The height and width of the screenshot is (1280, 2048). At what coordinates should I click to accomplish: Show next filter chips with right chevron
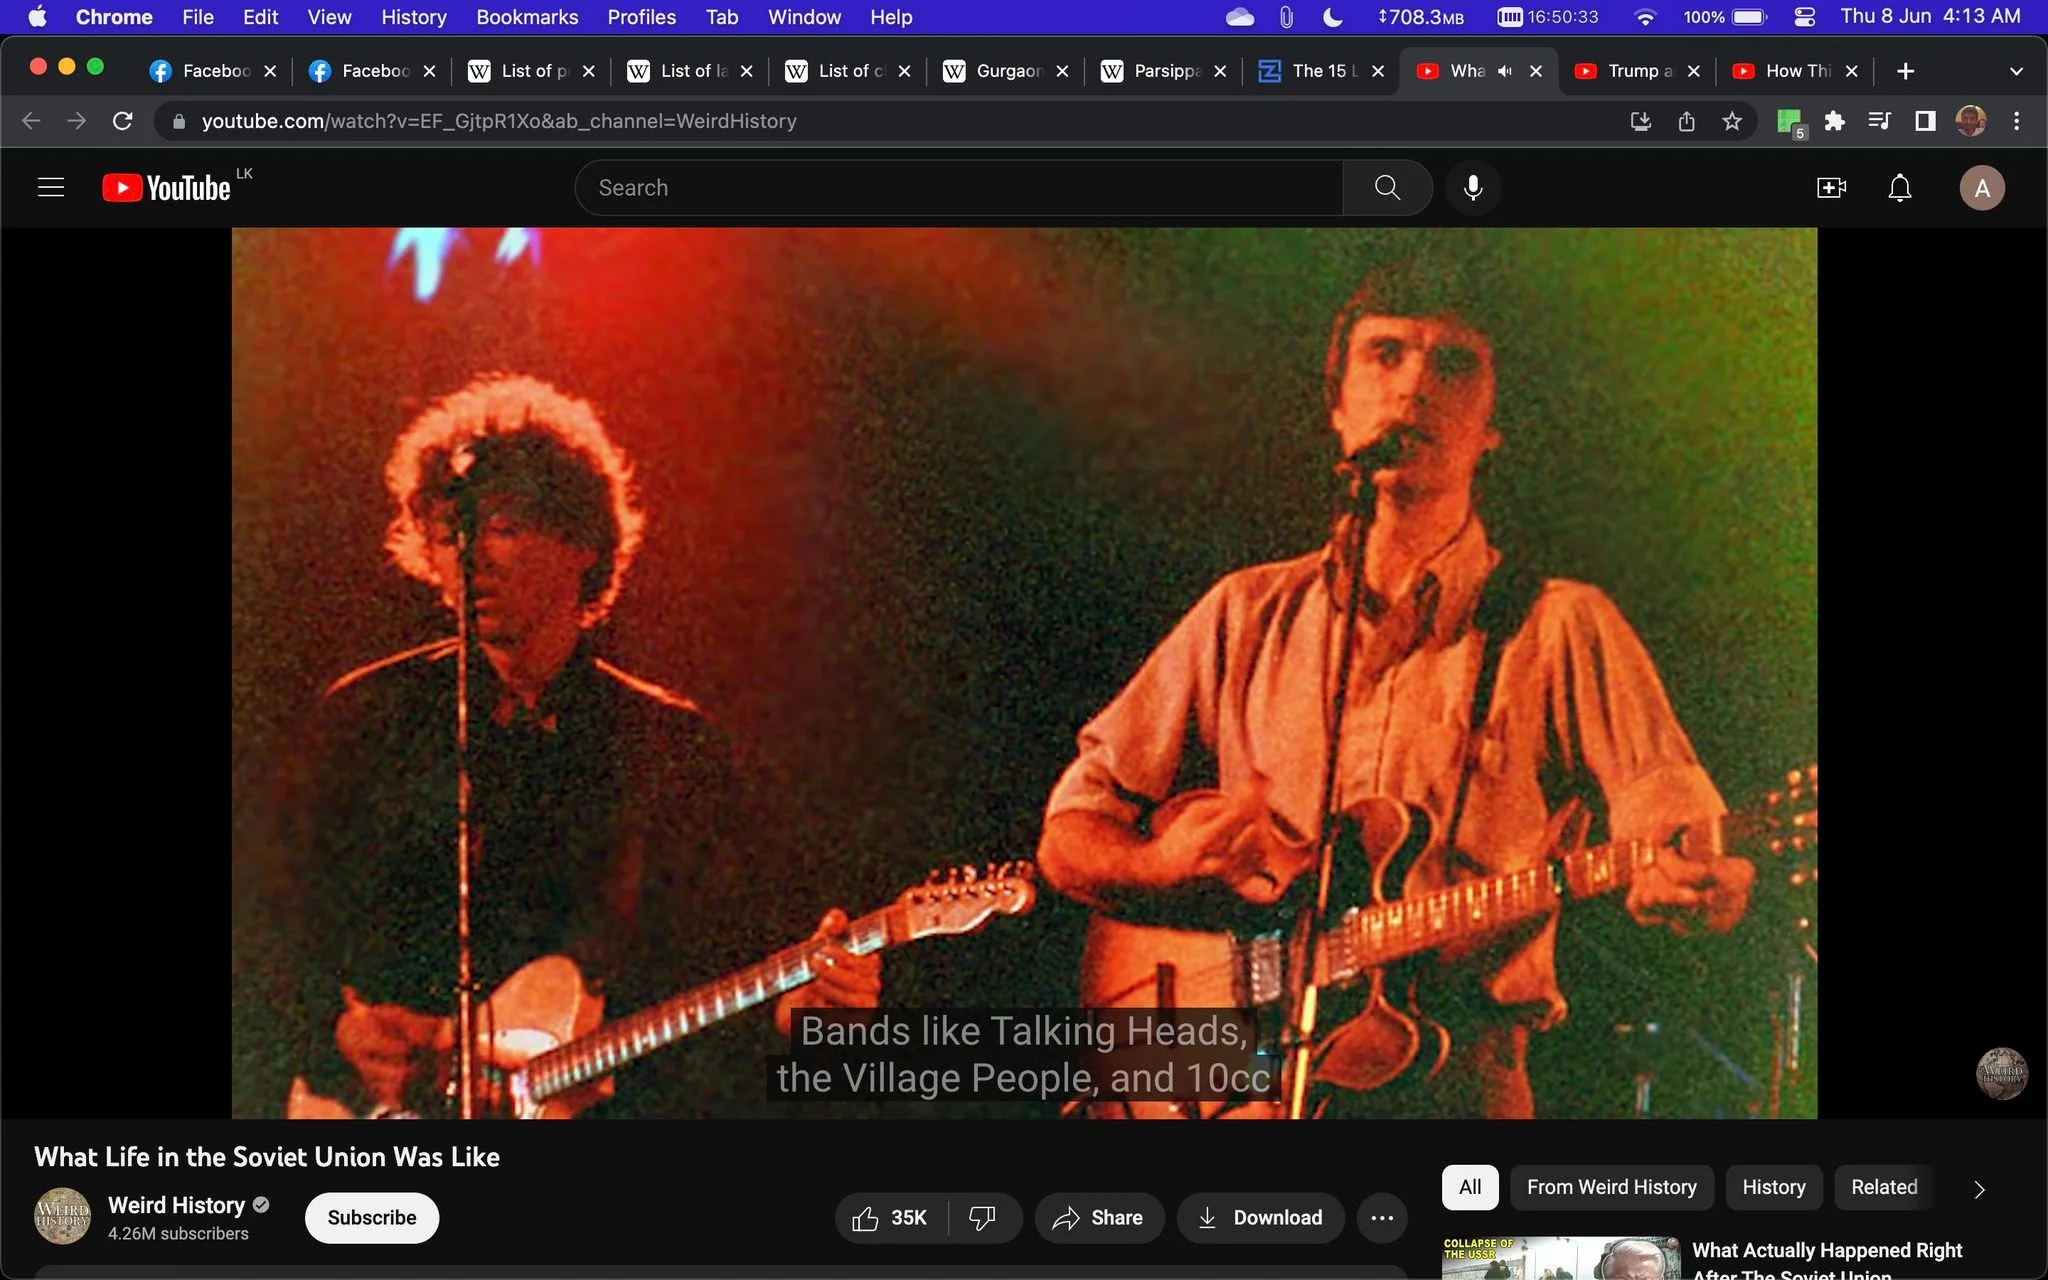[1979, 1188]
